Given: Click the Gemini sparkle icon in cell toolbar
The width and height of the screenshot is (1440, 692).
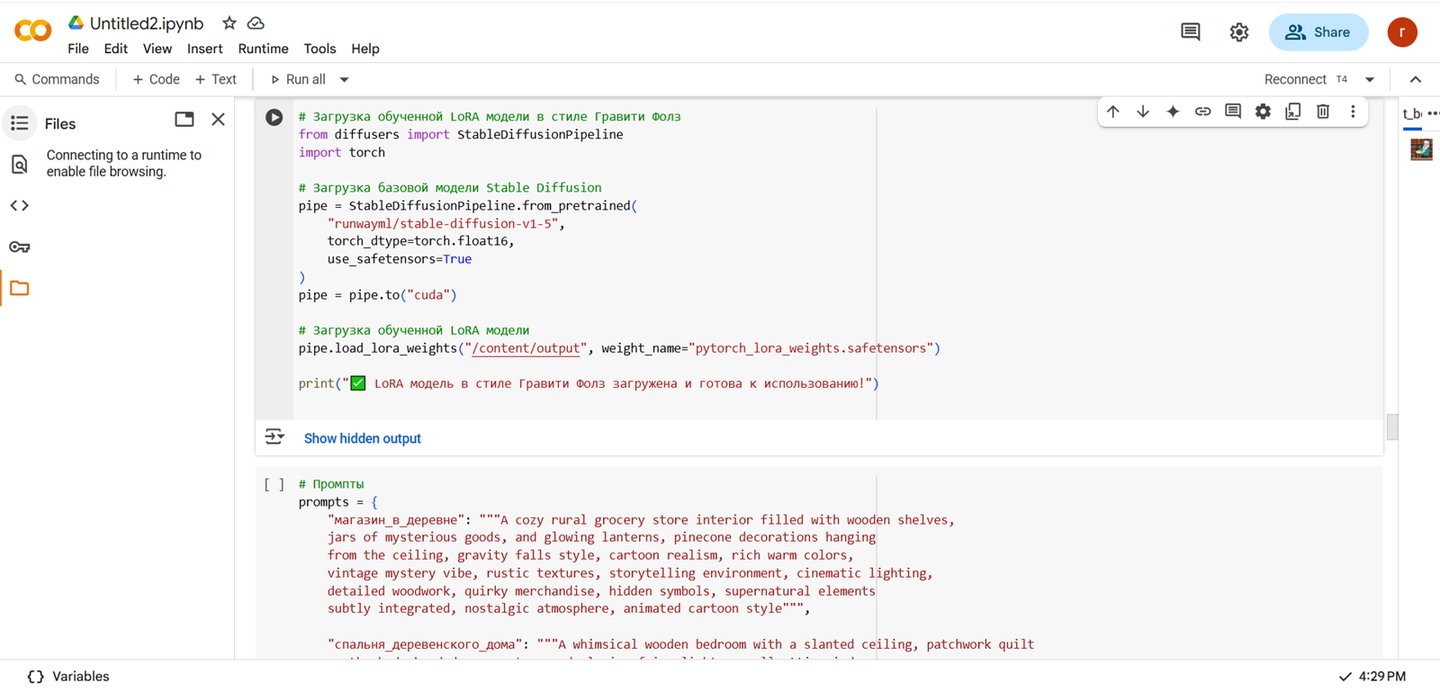Looking at the screenshot, I should click(1173, 112).
